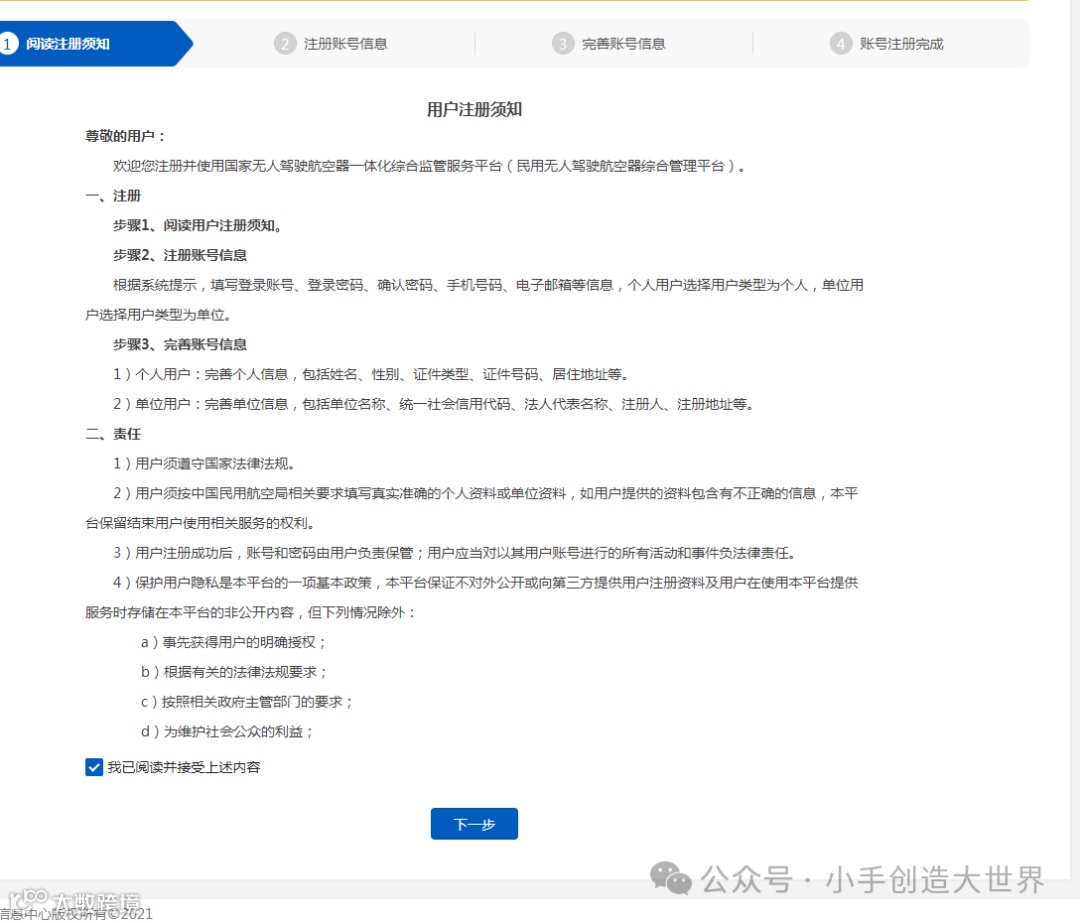The image size is (1080, 923).
Task: Click the 二、责任 section heading
Action: click(x=113, y=434)
